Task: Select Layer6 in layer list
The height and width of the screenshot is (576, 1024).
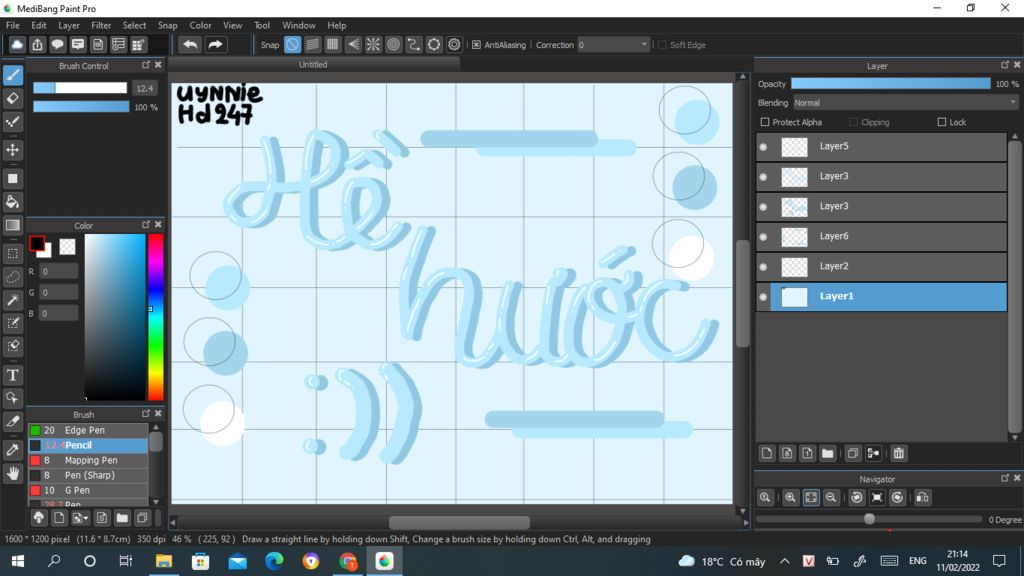Action: (x=882, y=236)
